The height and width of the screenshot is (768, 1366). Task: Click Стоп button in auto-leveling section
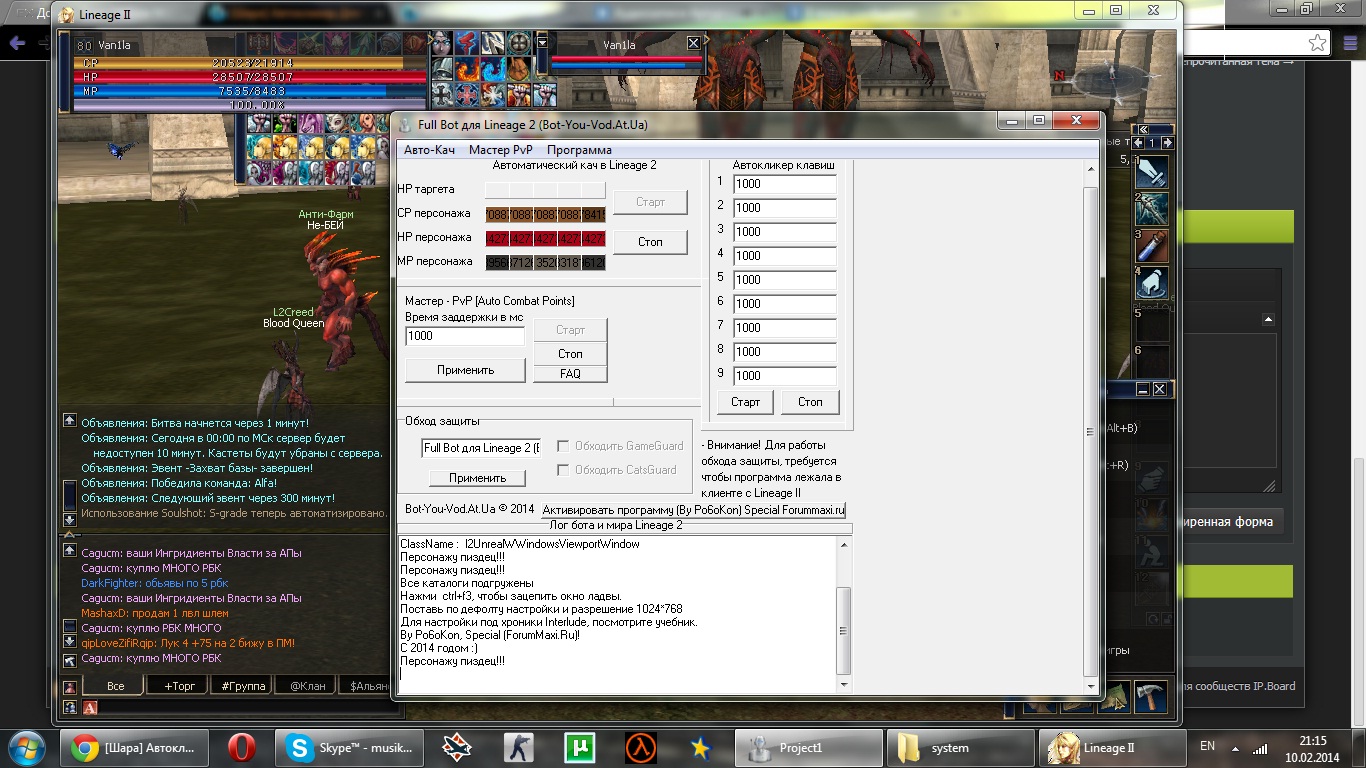click(650, 242)
